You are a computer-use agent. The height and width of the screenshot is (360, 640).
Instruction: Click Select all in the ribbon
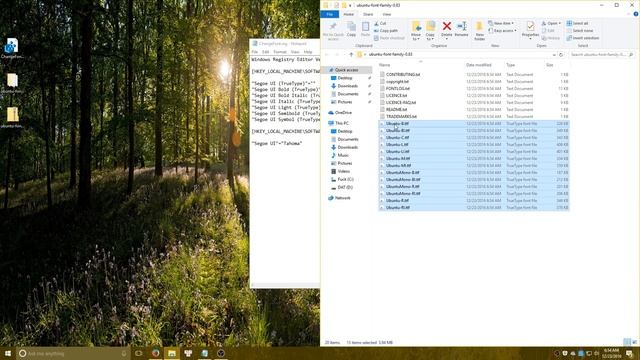coord(578,23)
